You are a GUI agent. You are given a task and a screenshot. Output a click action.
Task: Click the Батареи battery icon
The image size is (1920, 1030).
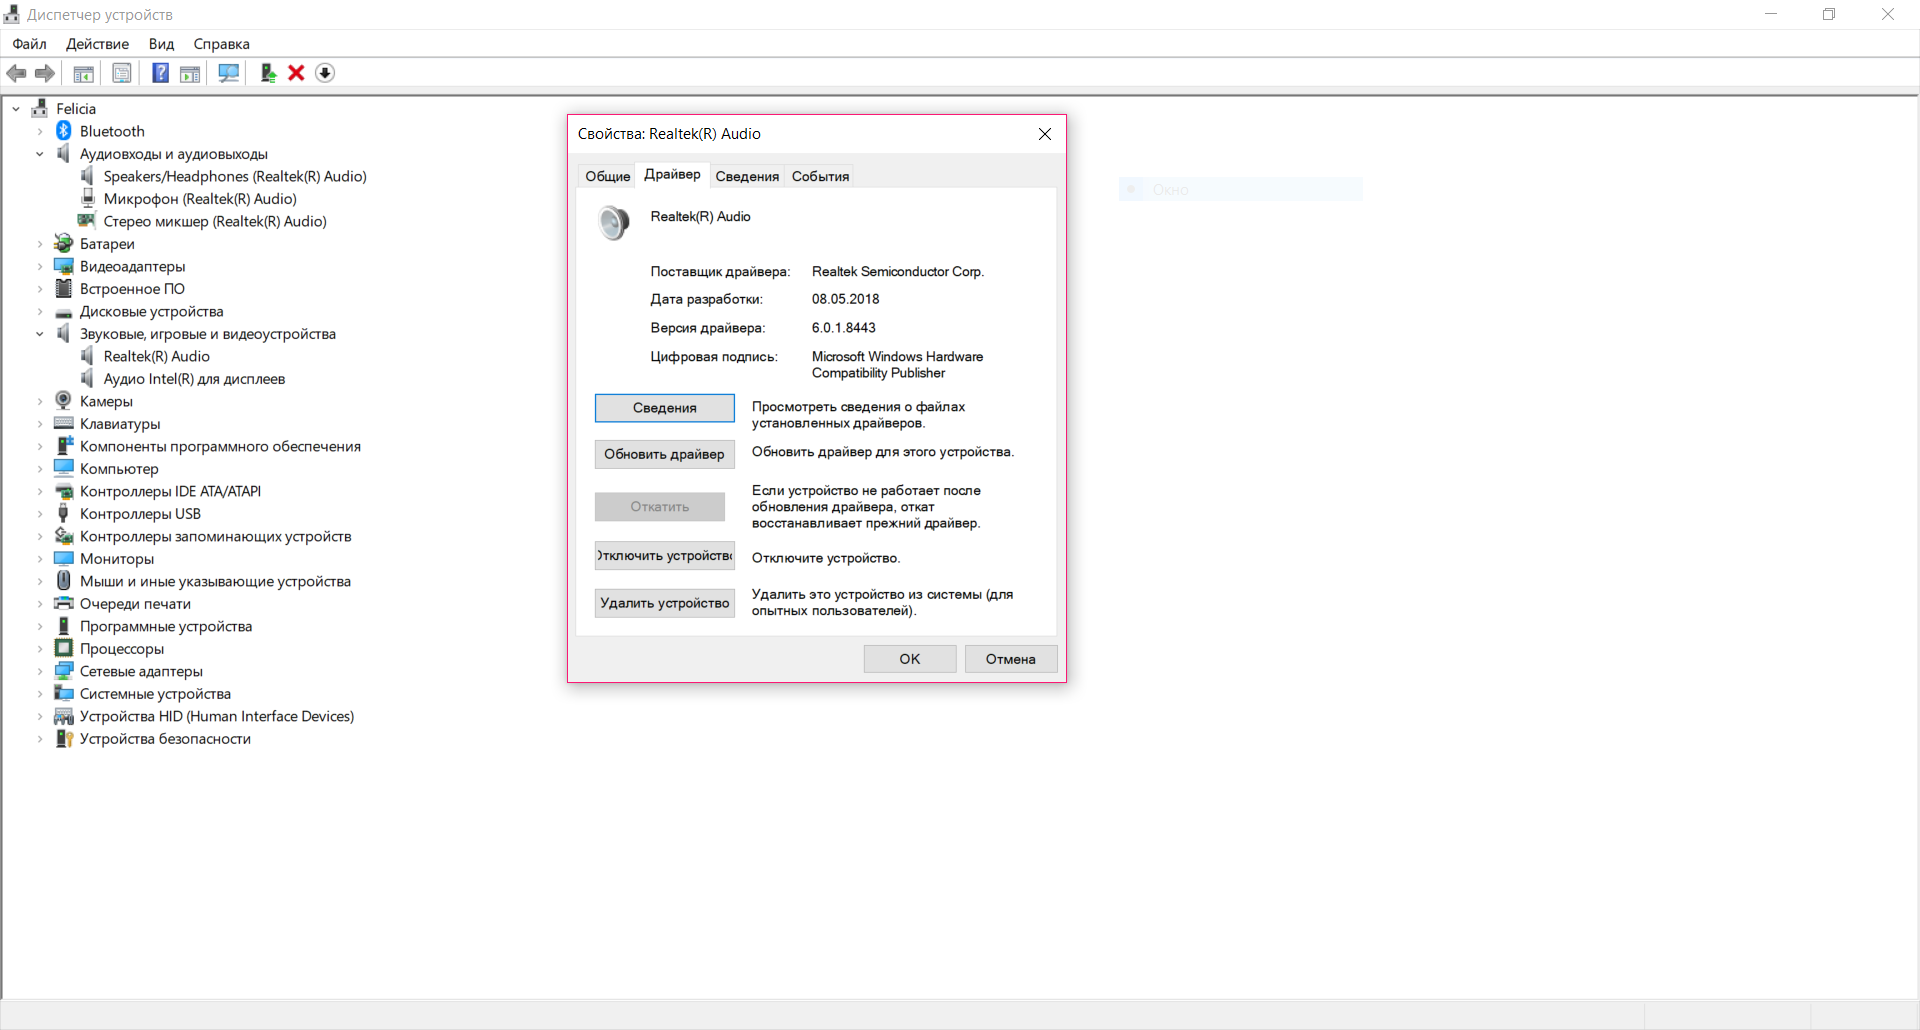(64, 243)
